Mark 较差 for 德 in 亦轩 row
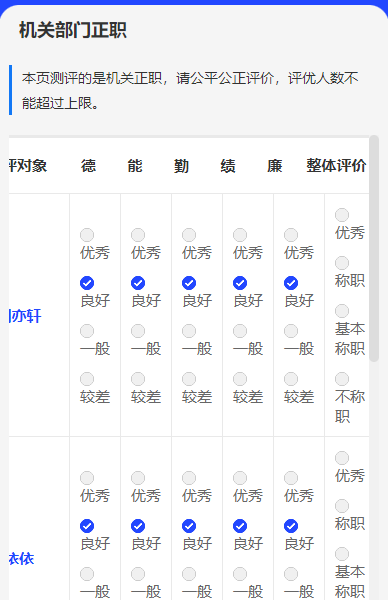 tap(87, 379)
